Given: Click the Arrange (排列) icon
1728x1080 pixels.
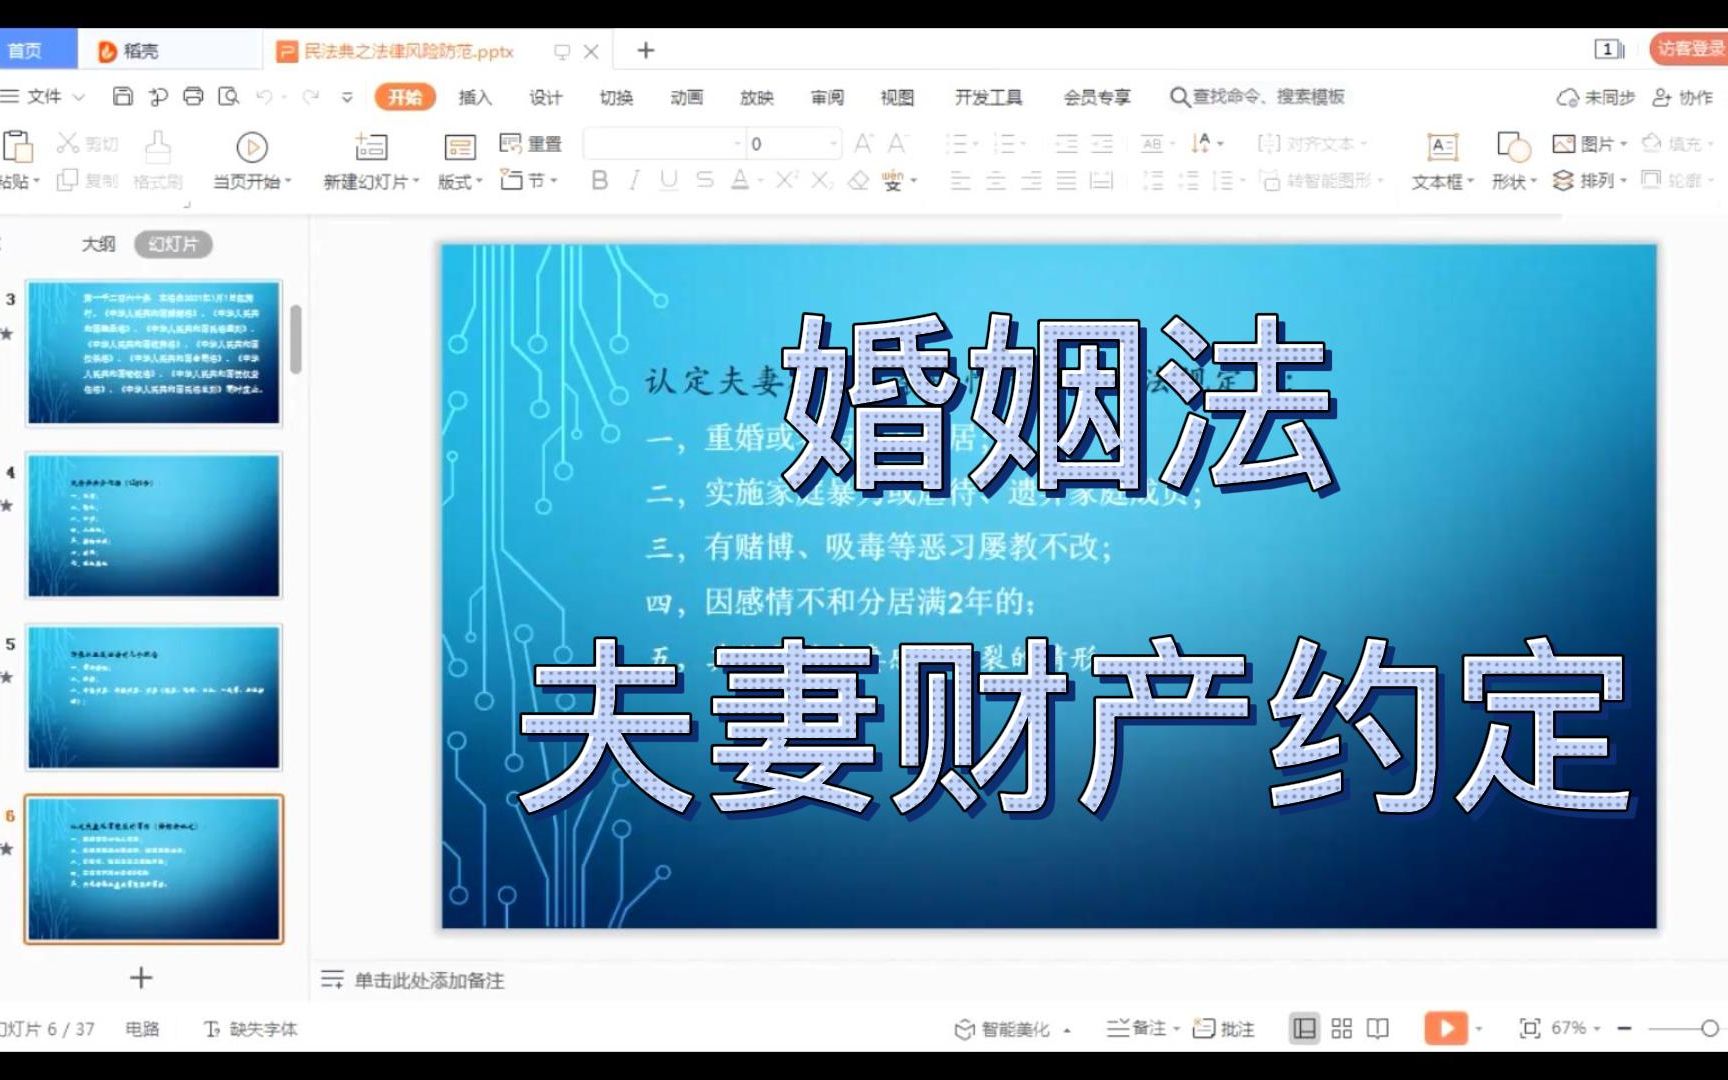Looking at the screenshot, I should coord(1563,181).
